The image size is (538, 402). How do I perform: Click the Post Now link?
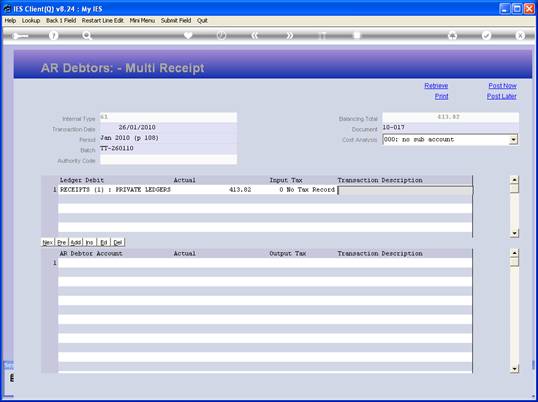click(502, 86)
